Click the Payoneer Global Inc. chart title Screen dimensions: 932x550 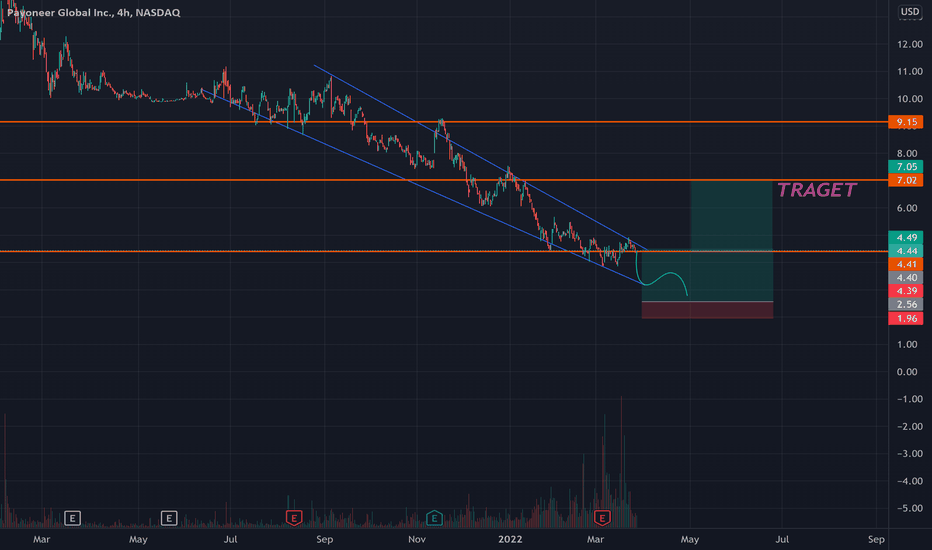pos(93,12)
